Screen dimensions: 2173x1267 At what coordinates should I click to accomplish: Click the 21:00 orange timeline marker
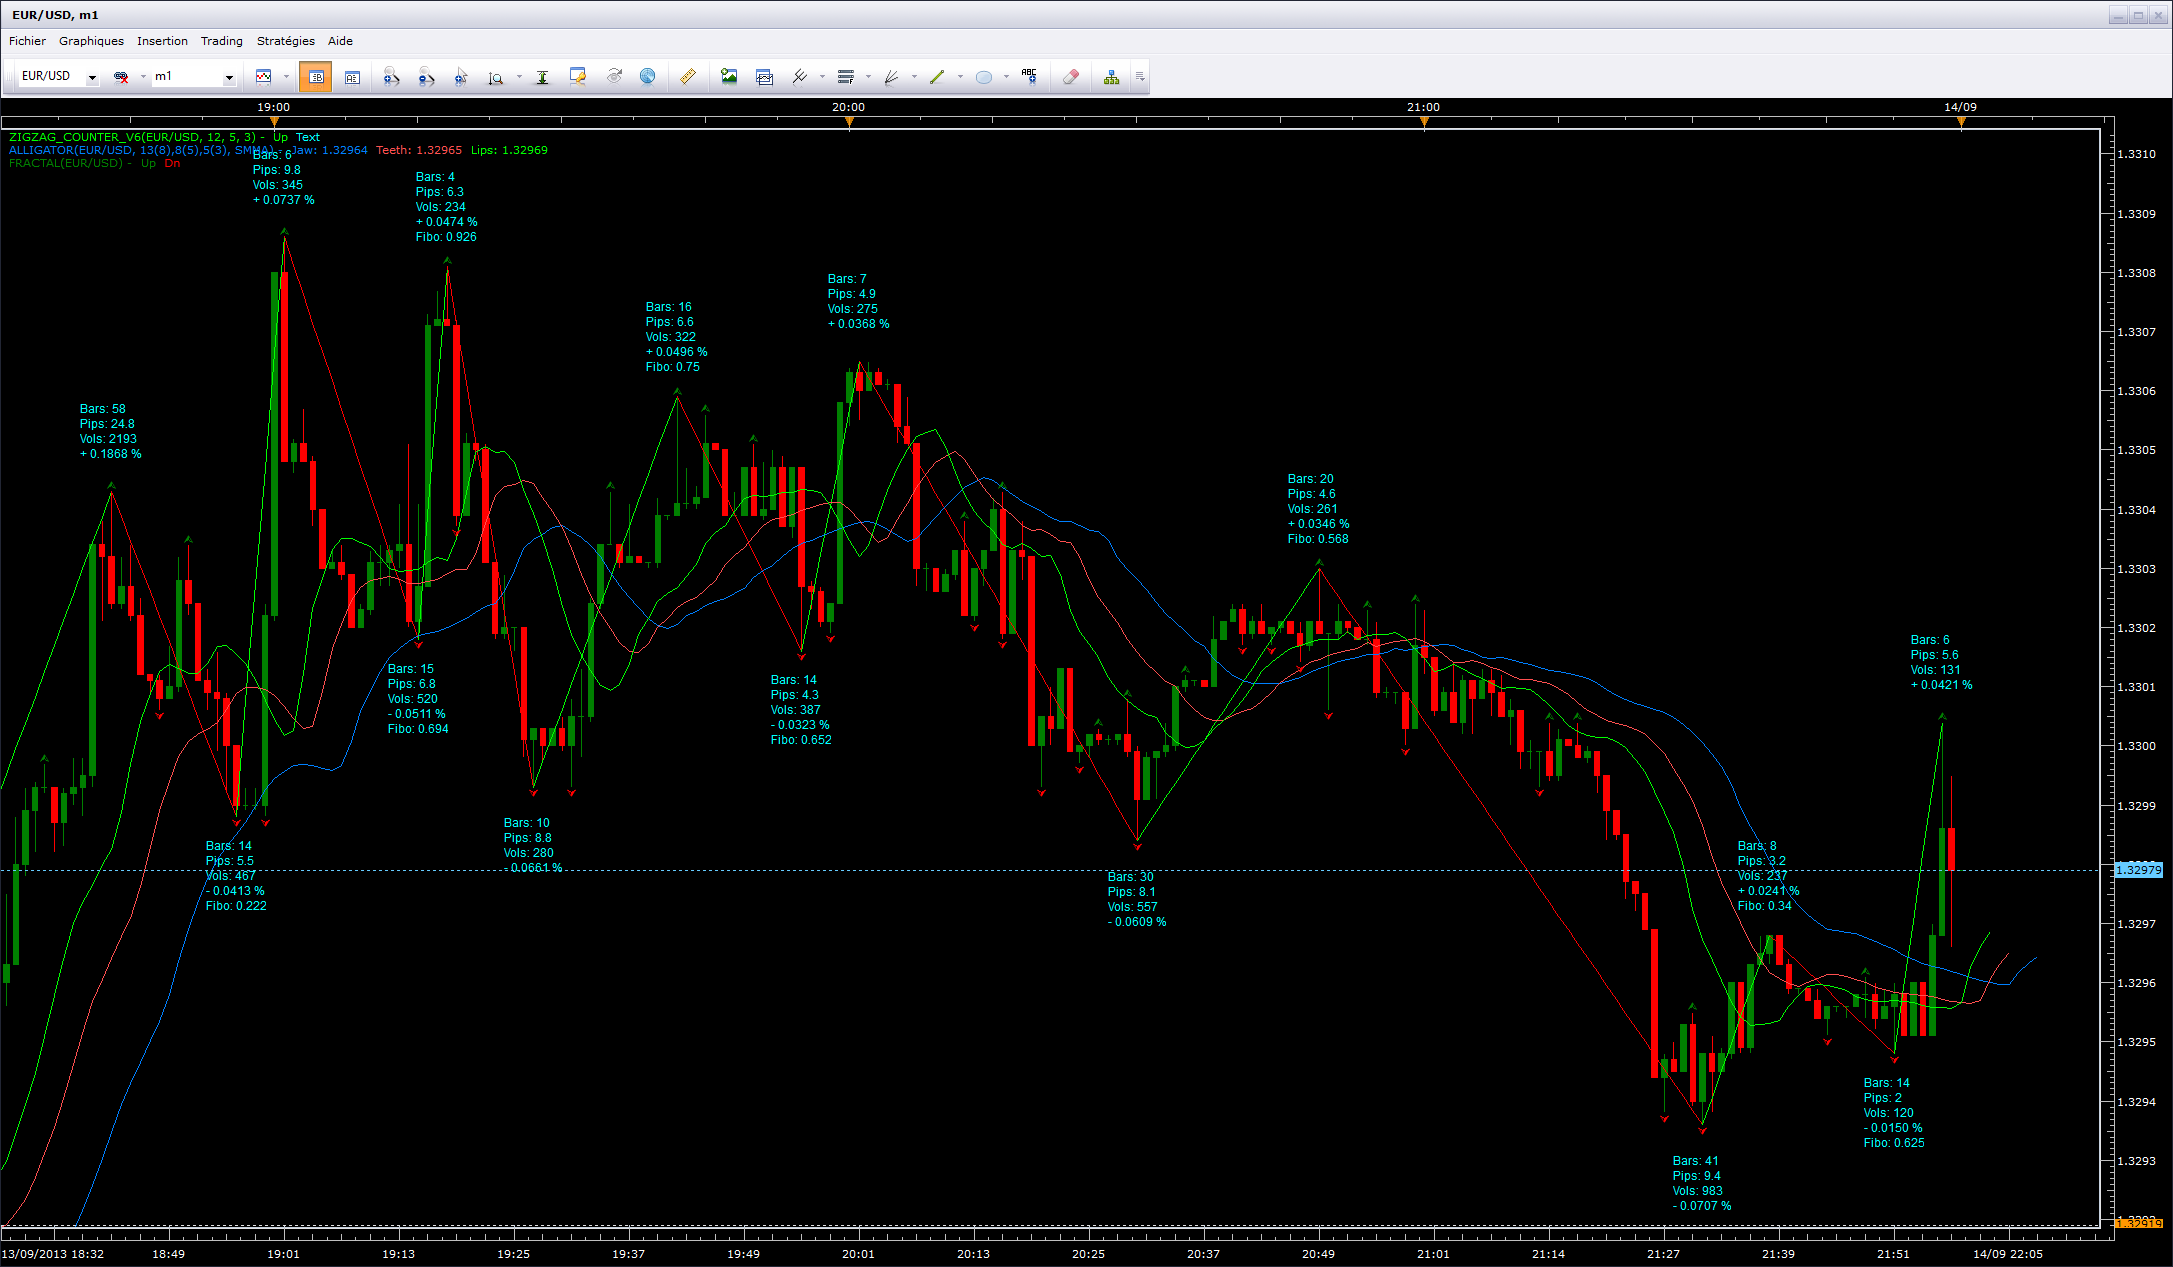click(1424, 122)
